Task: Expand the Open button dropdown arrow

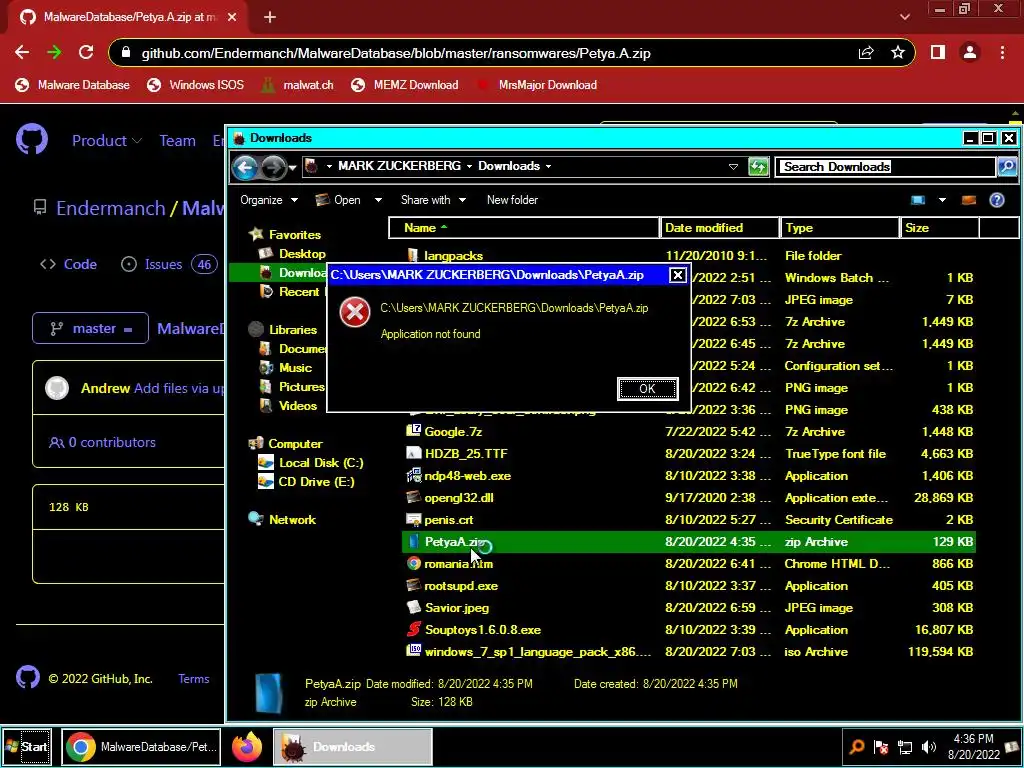Action: [x=378, y=200]
